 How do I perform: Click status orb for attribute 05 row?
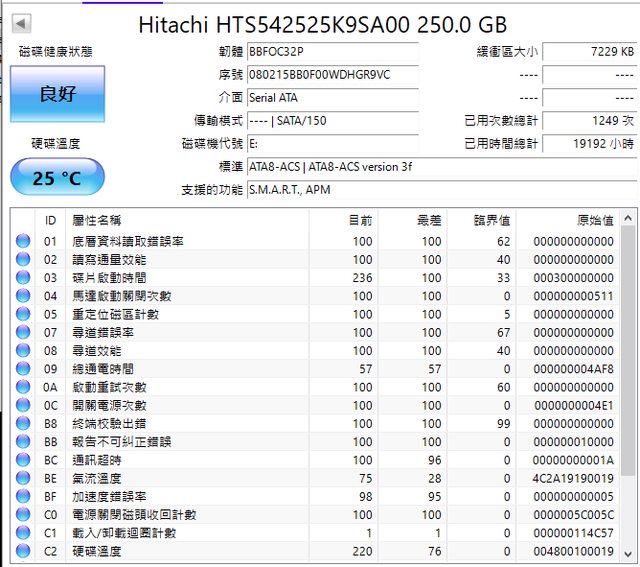[x=22, y=314]
